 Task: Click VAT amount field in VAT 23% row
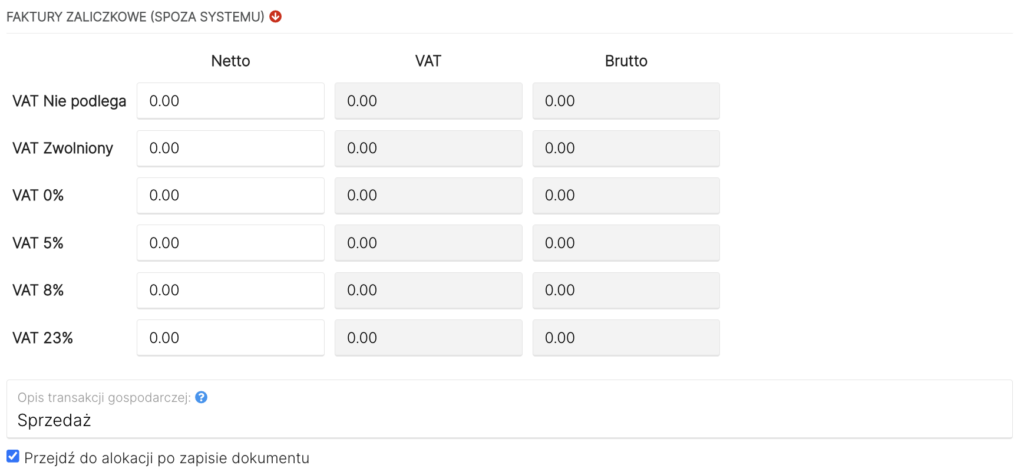428,338
